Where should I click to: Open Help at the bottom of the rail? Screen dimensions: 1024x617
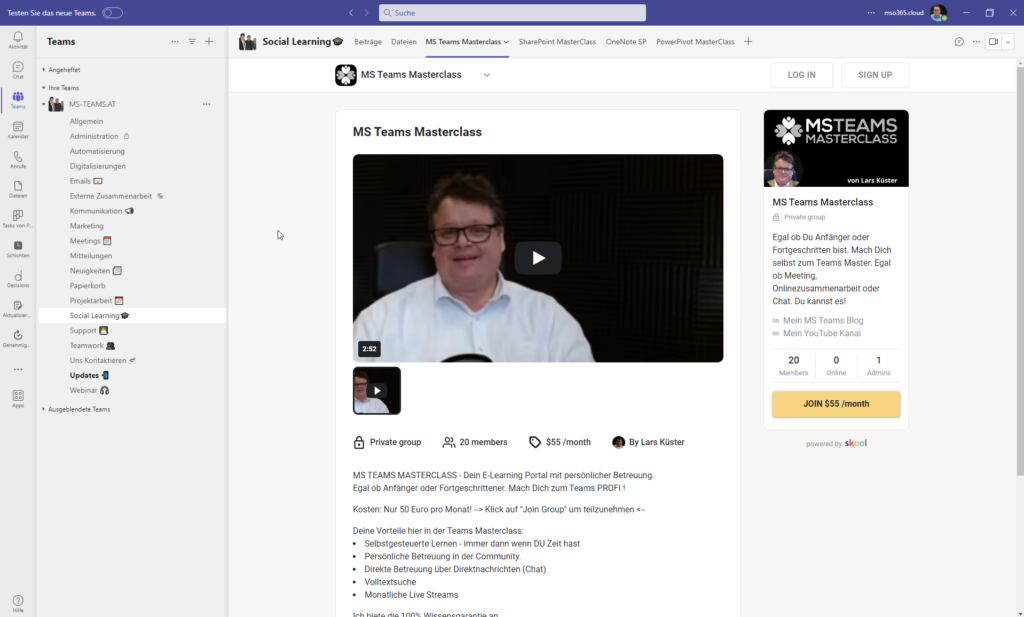18,603
